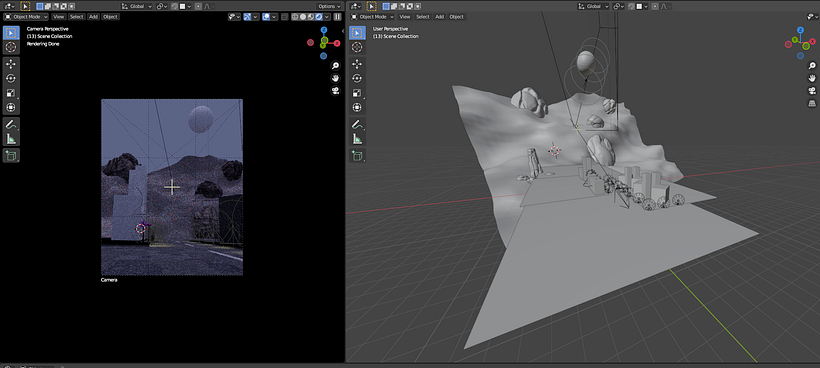The width and height of the screenshot is (820, 368).
Task: Pause the viewport render preview
Action: 337,17
